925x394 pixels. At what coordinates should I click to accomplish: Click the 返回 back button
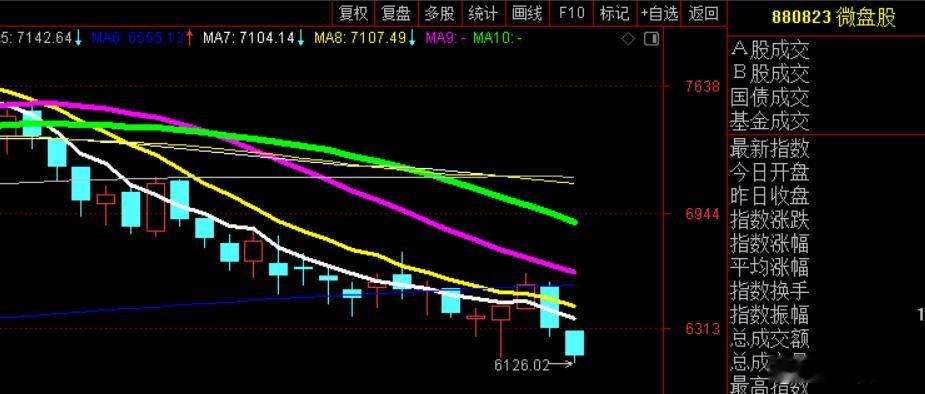[x=704, y=13]
